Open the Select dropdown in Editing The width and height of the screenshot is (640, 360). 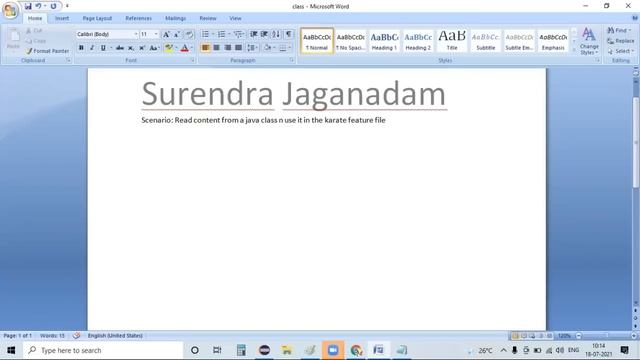coord(621,51)
